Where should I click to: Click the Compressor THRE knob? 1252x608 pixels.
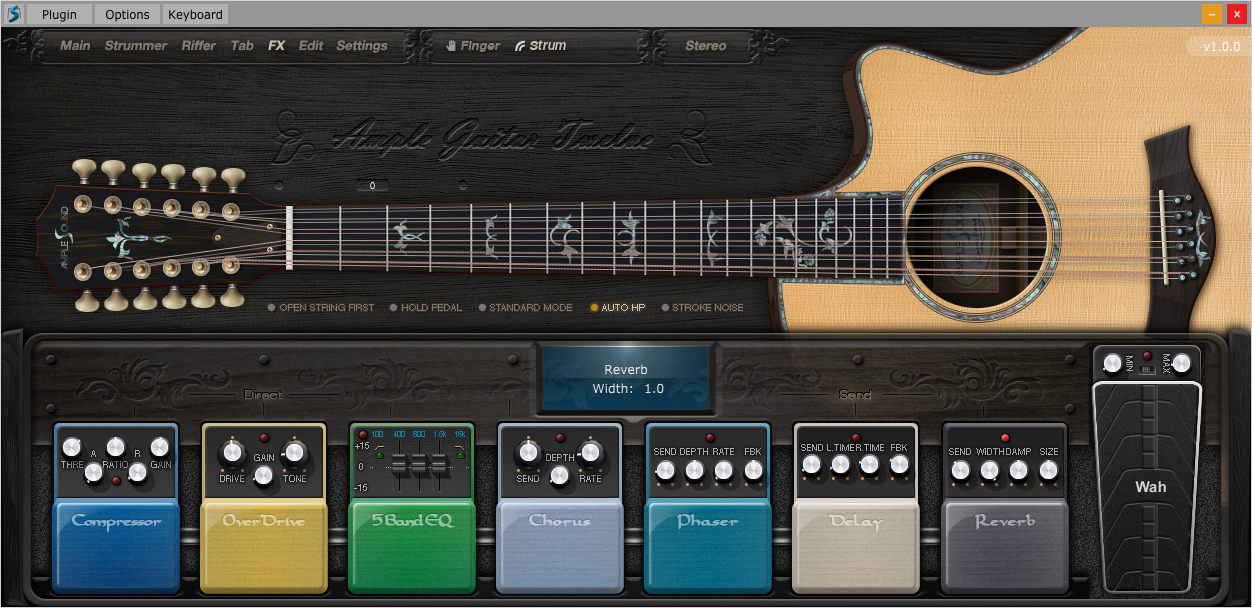click(x=71, y=447)
